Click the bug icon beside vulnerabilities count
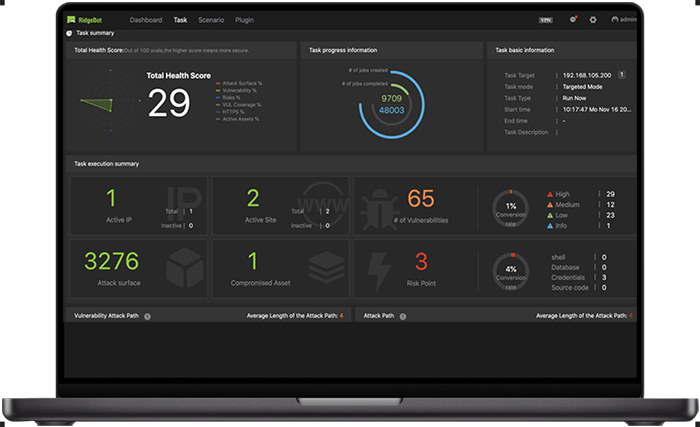The width and height of the screenshot is (700, 427). point(380,203)
